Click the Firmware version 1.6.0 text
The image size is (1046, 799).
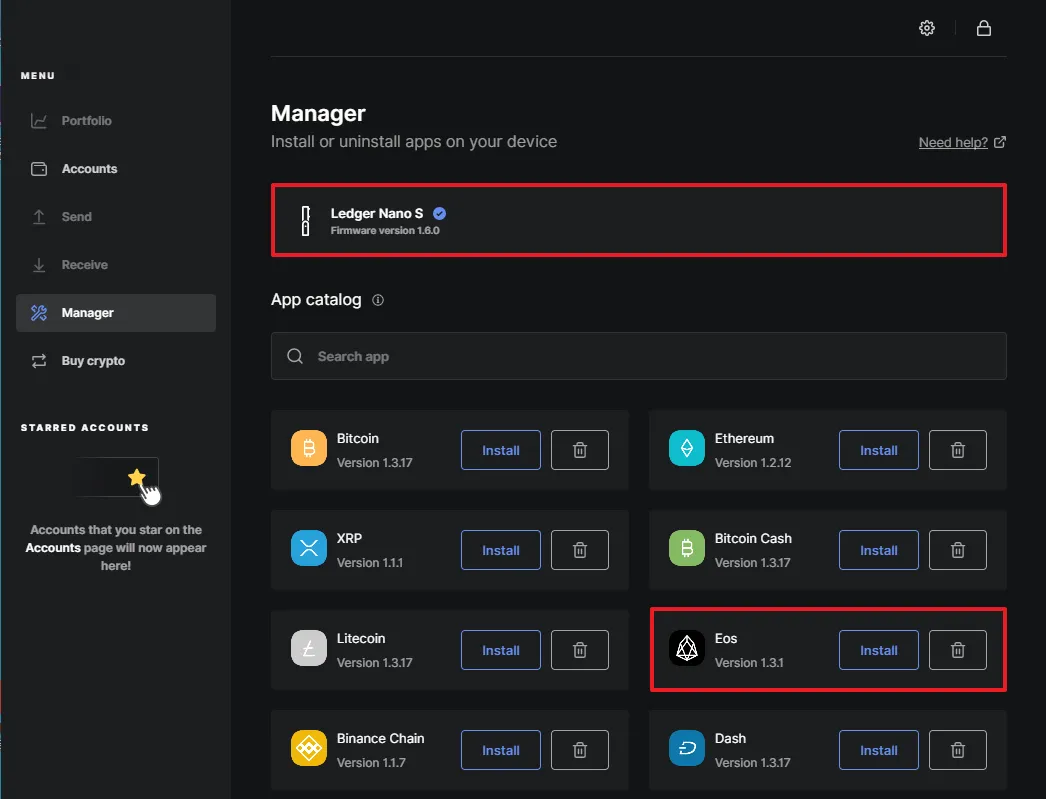(x=385, y=231)
